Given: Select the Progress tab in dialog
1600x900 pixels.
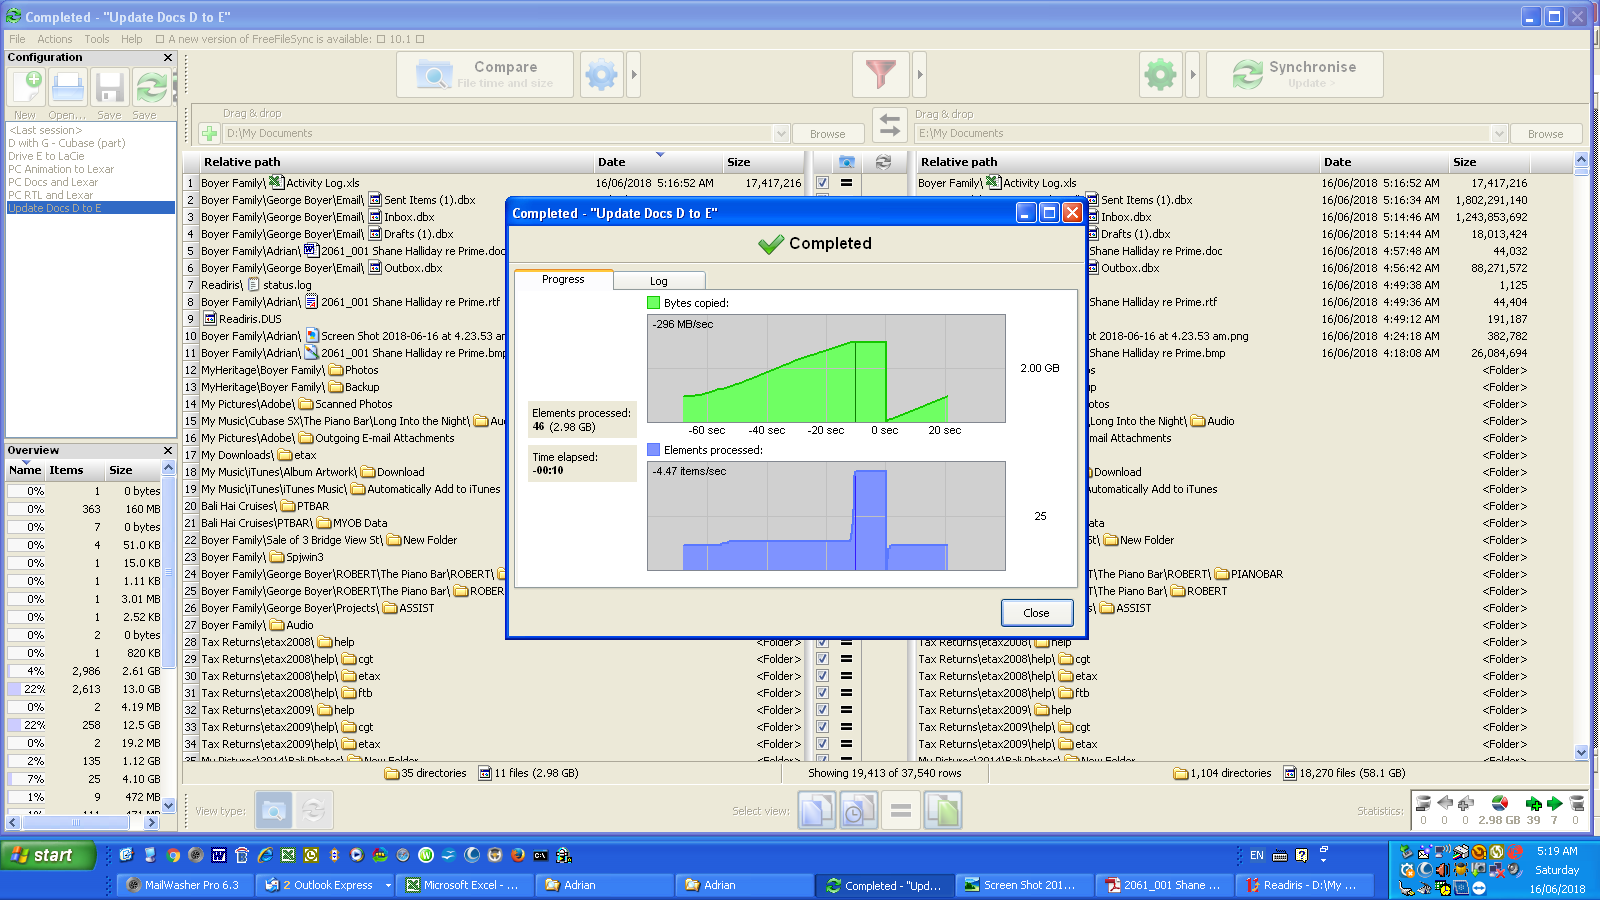Looking at the screenshot, I should (563, 279).
